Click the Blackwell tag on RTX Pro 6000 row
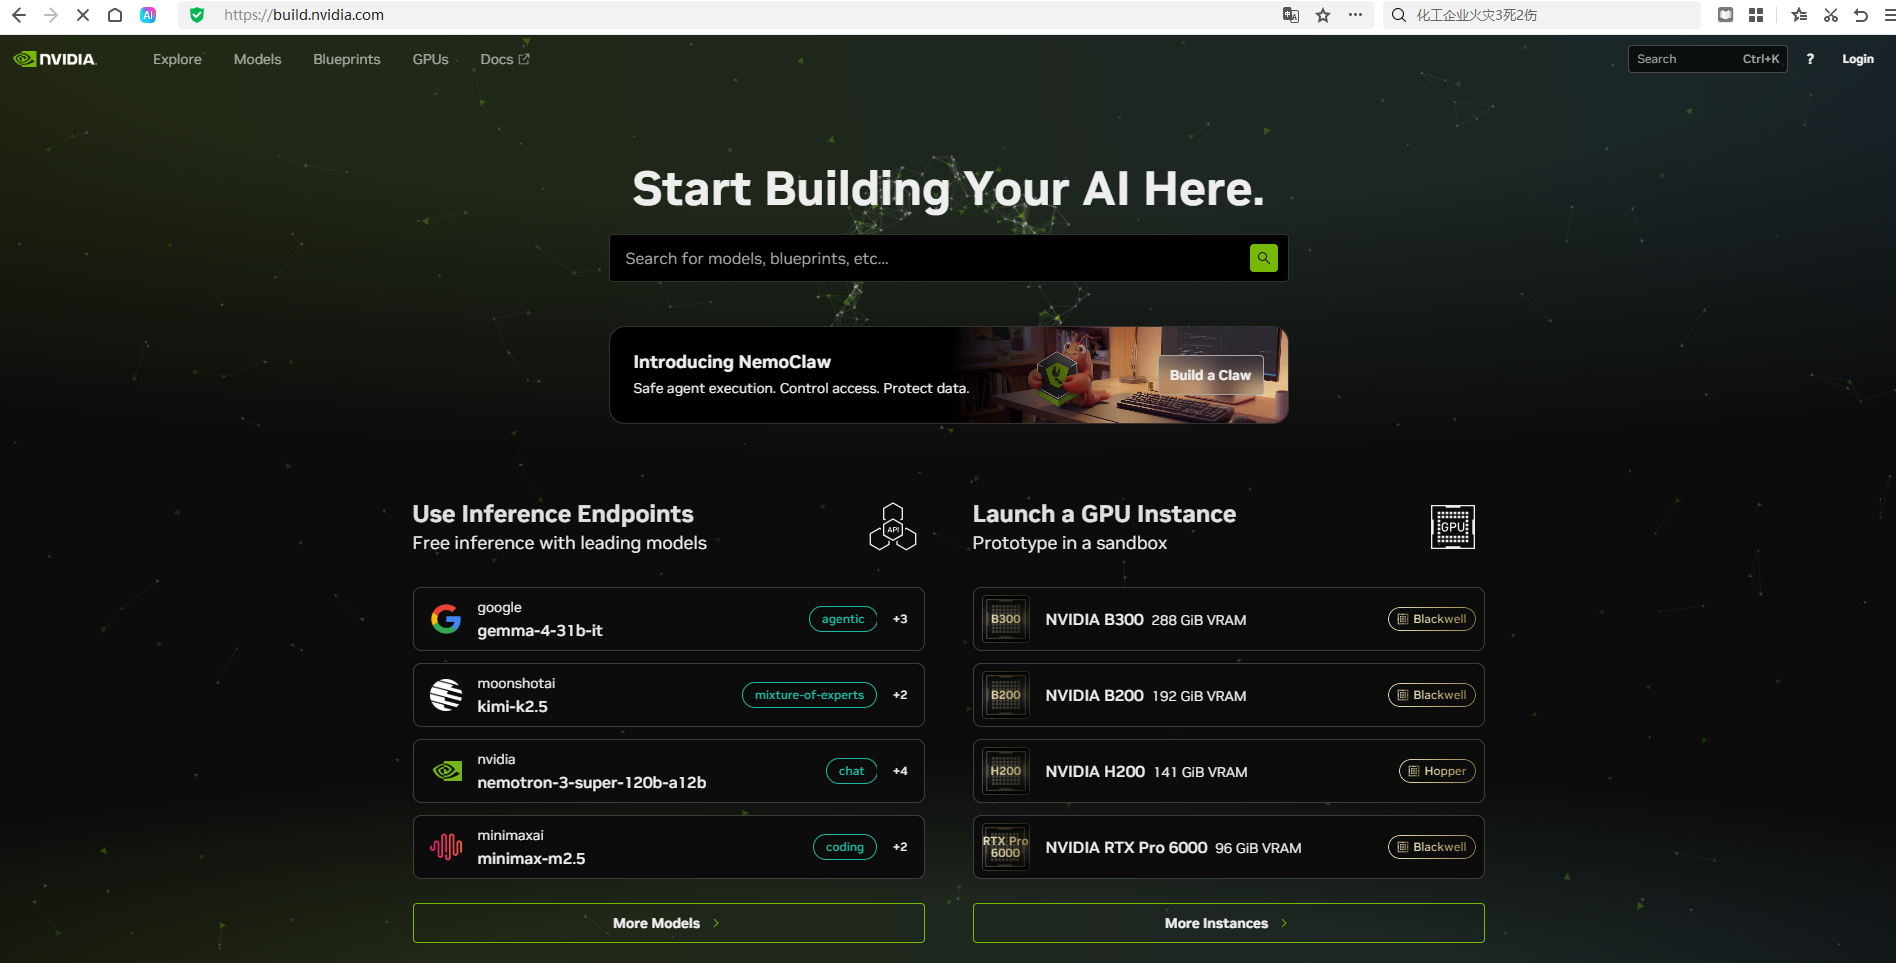 [1432, 847]
